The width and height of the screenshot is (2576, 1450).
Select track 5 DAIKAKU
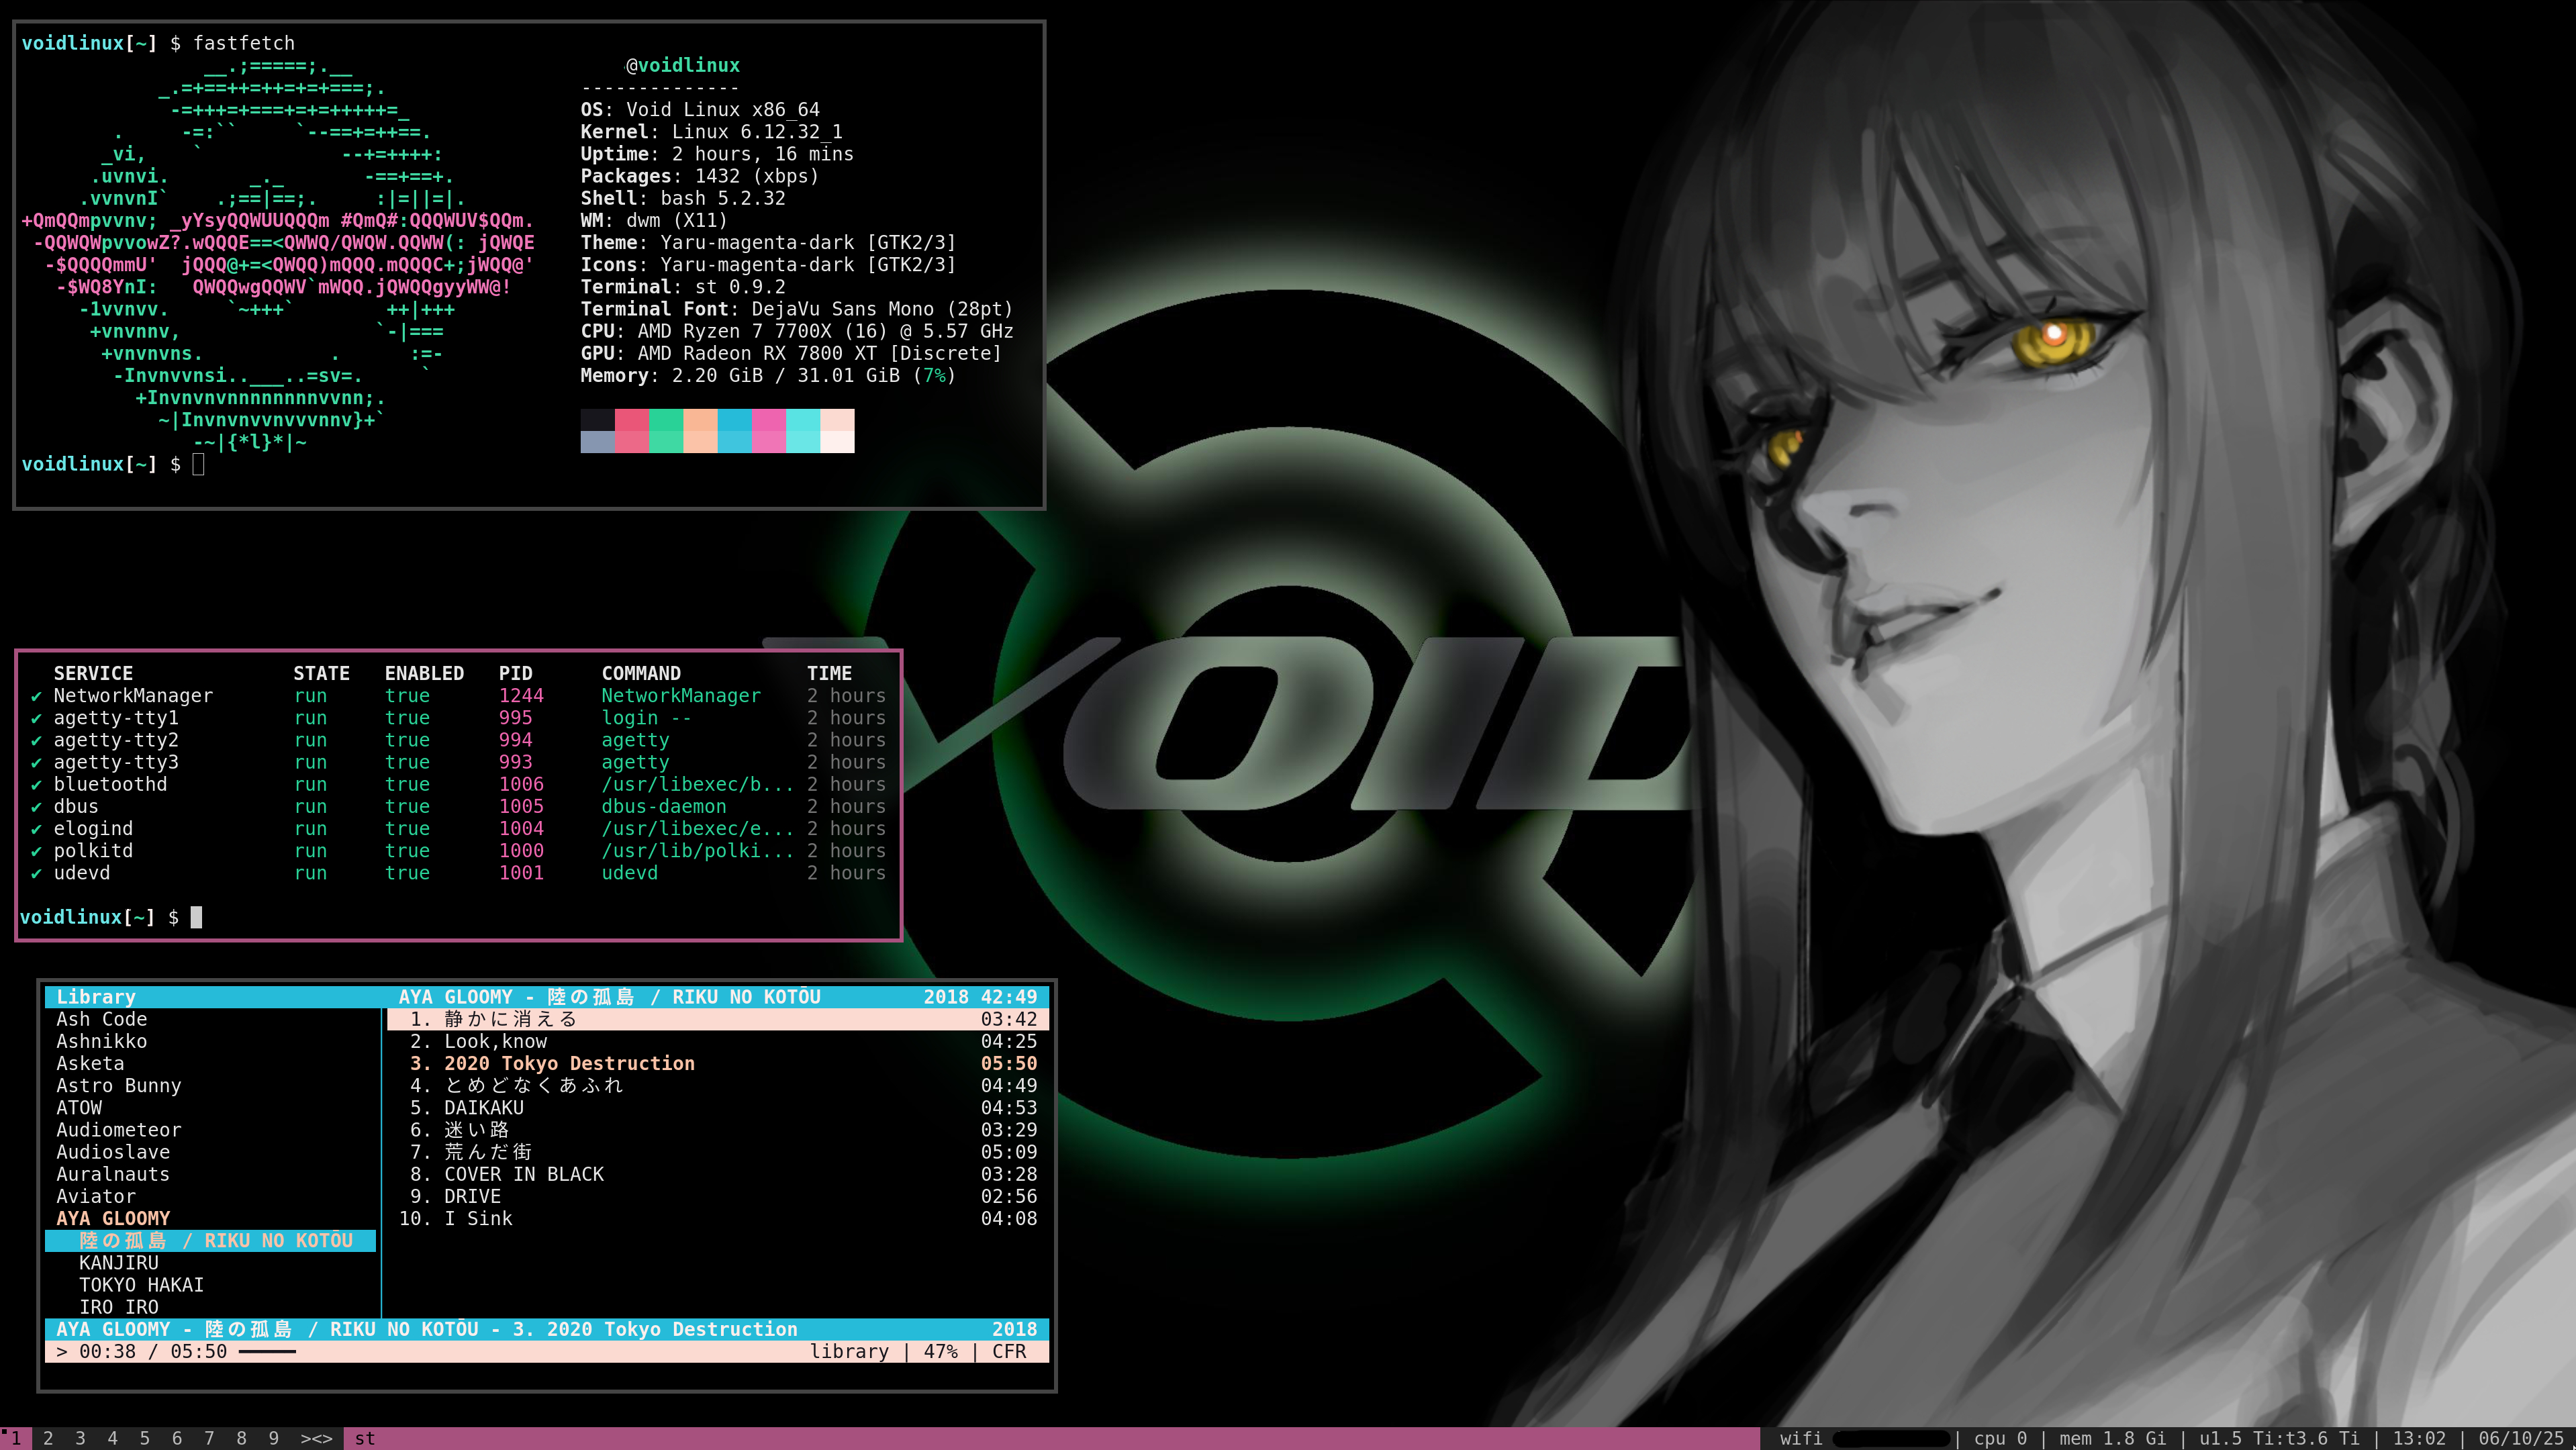click(x=718, y=1107)
